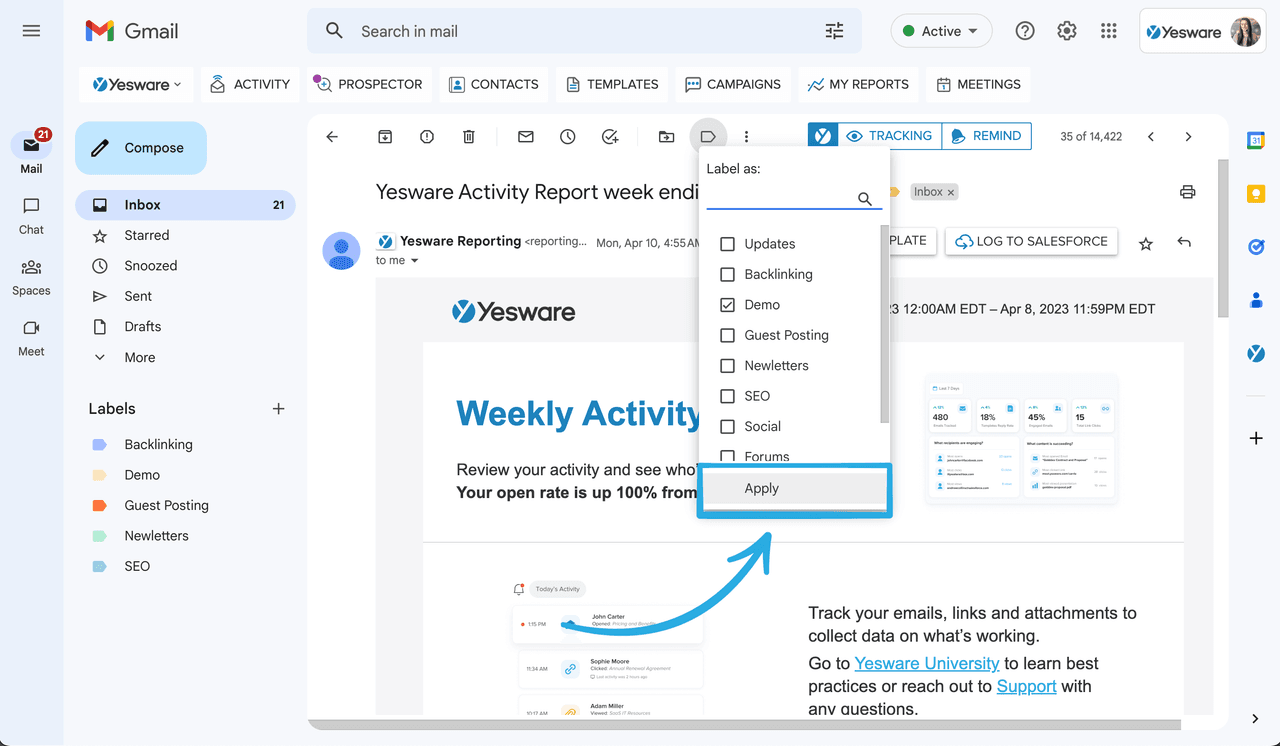Screen dimensions: 1280x746
Task: Mark email as unread icon
Action: (x=526, y=137)
